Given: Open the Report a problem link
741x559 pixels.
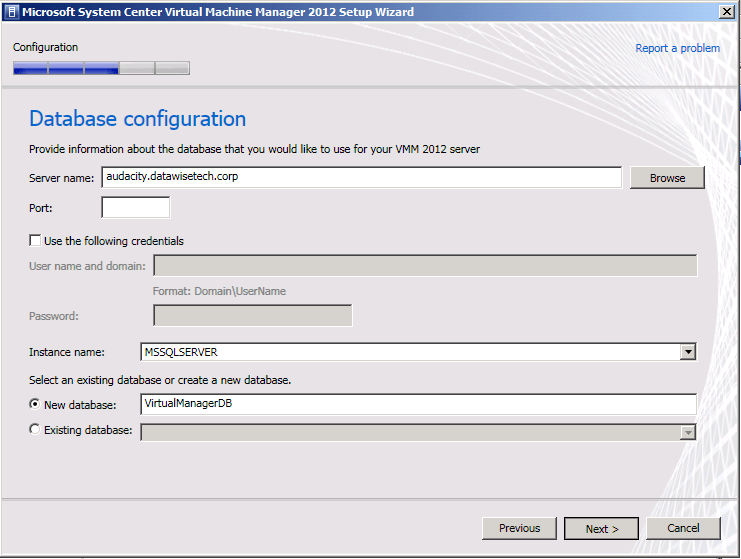Looking at the screenshot, I should [677, 48].
